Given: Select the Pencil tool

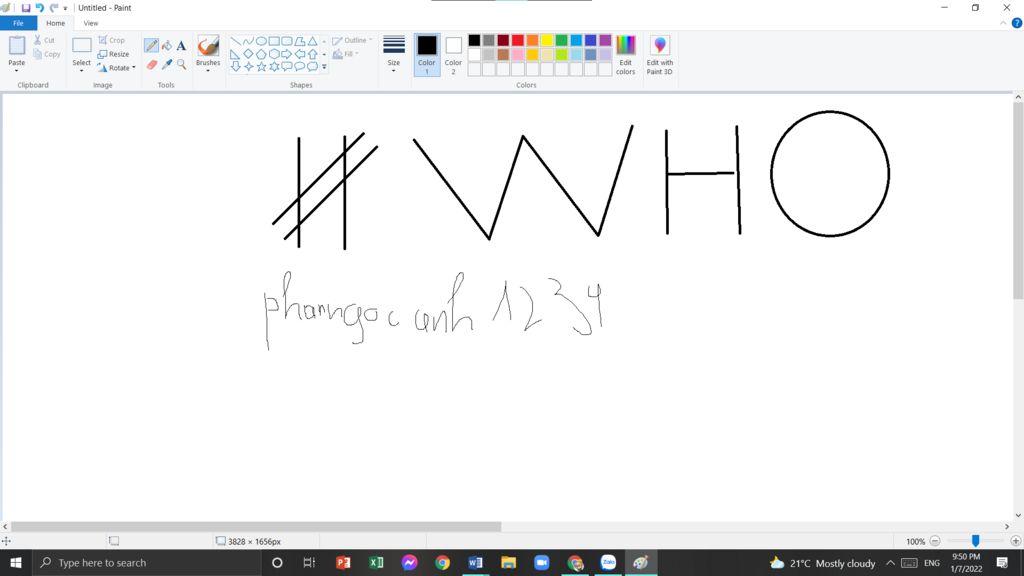Looking at the screenshot, I should [x=152, y=45].
